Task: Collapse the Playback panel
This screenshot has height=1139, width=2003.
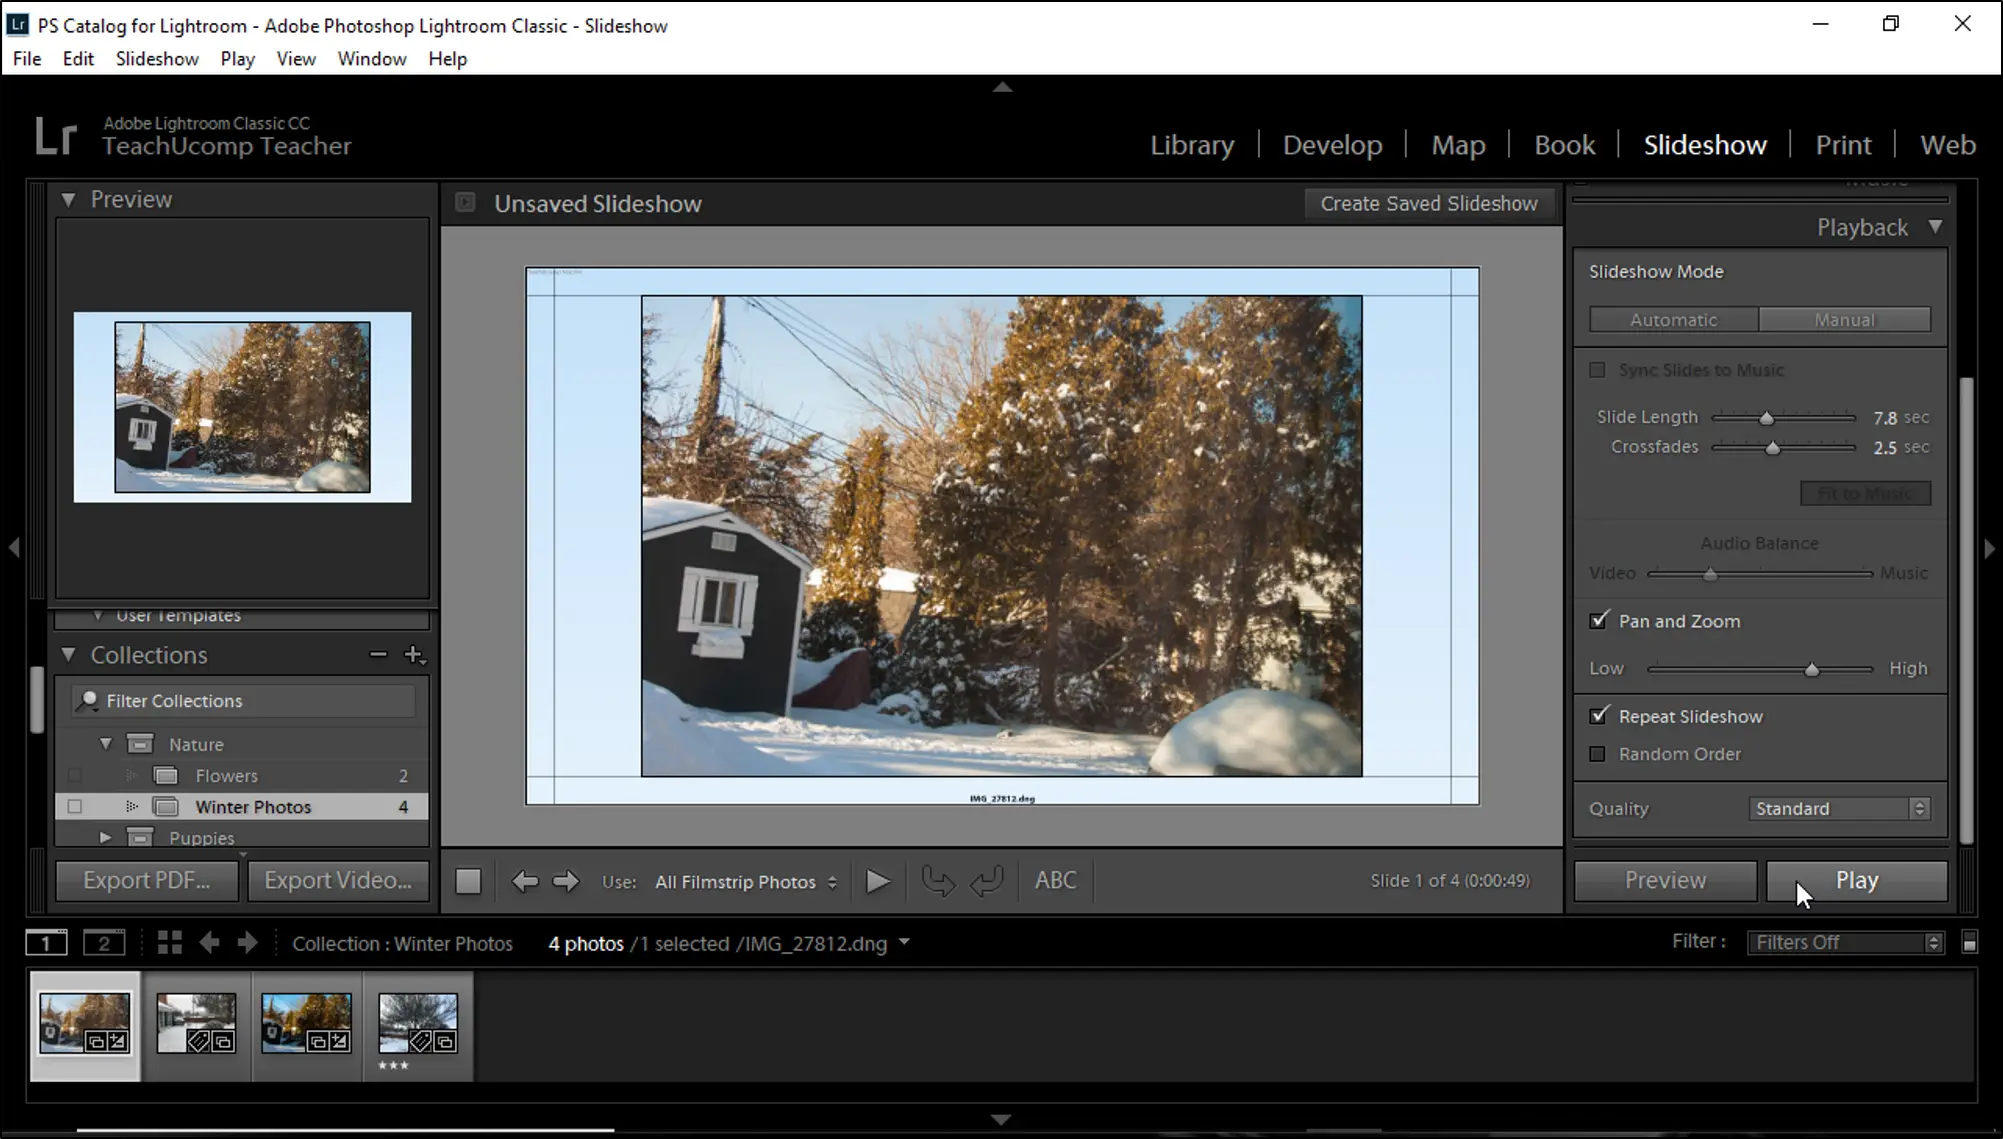Action: click(x=1936, y=227)
